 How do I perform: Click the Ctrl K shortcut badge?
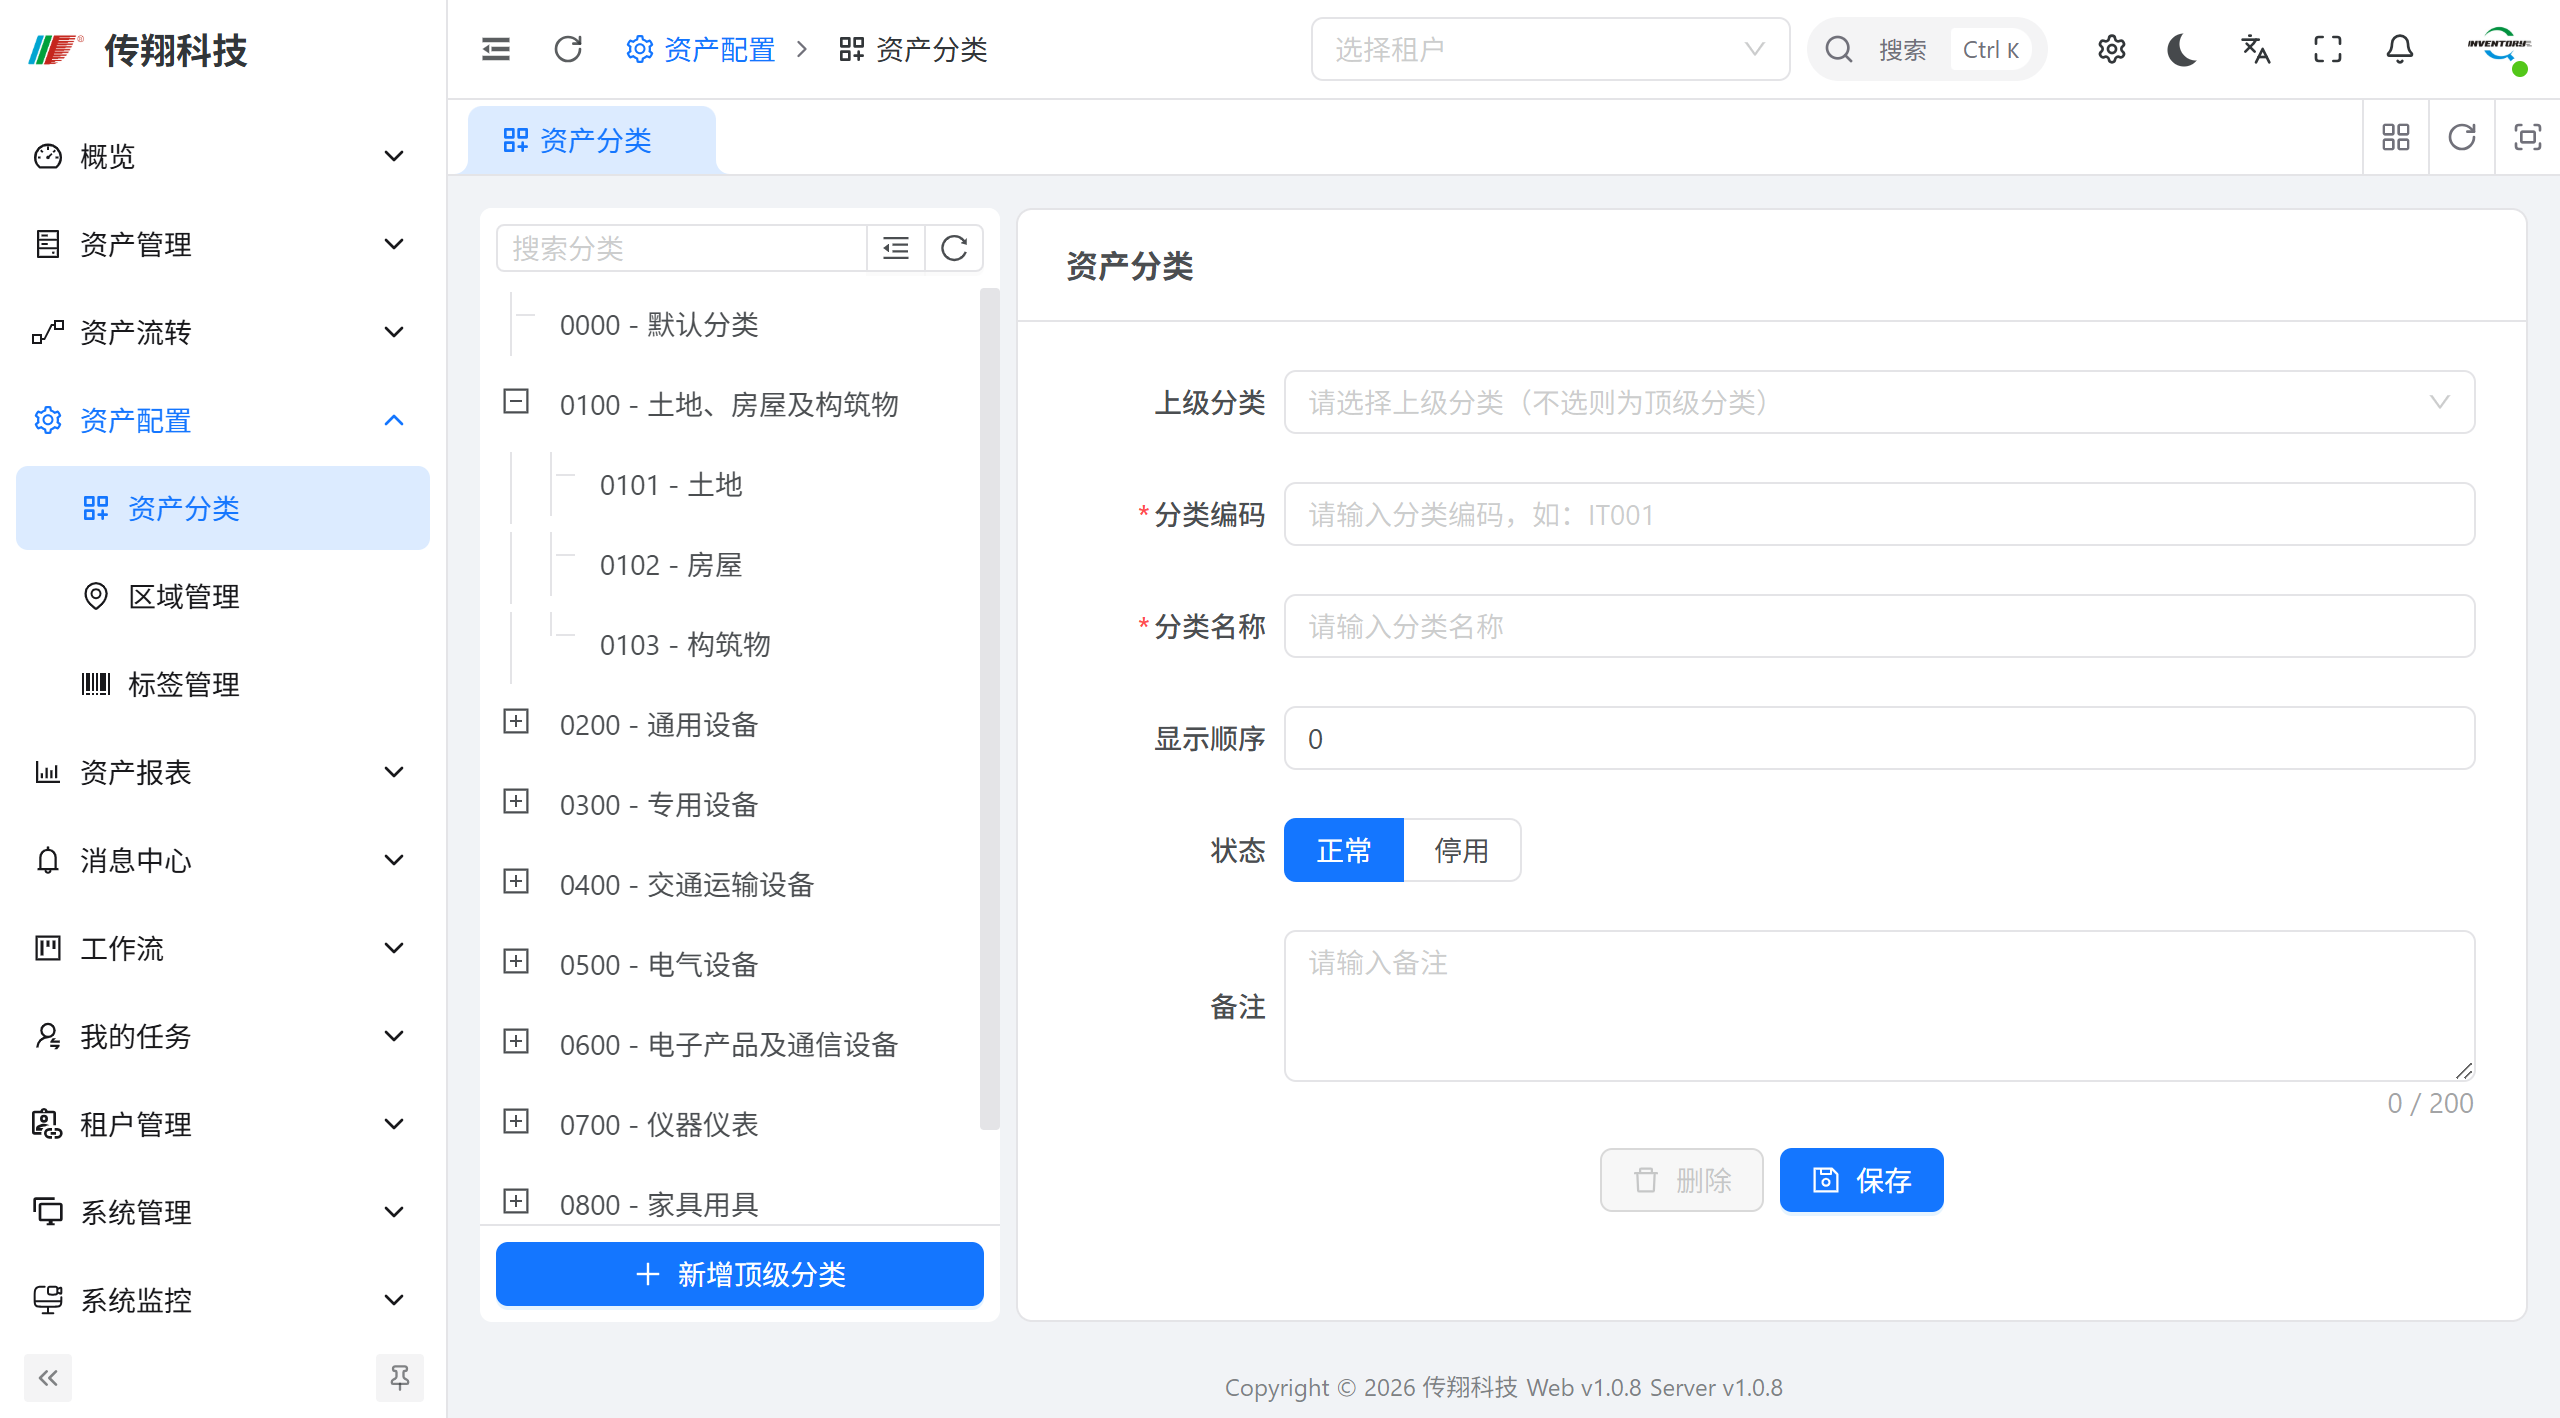[1990, 49]
